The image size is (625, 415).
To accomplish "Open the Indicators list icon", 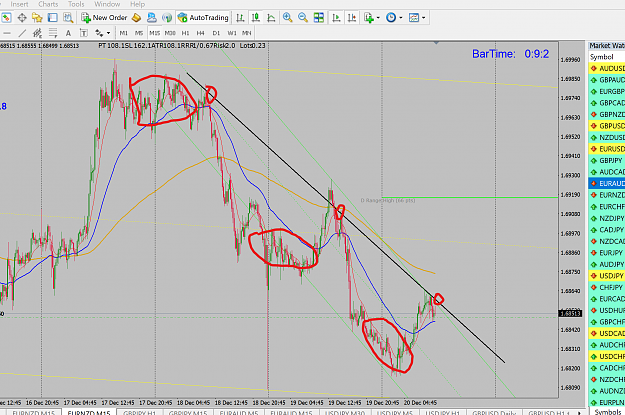I will tap(369, 18).
